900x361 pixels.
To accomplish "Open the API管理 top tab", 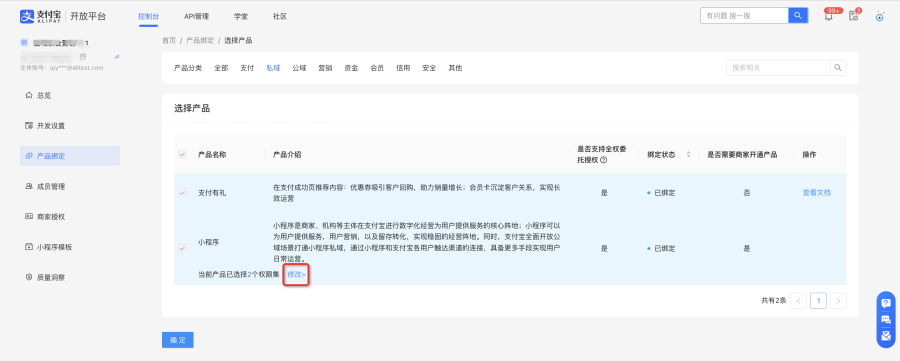I will click(x=196, y=16).
